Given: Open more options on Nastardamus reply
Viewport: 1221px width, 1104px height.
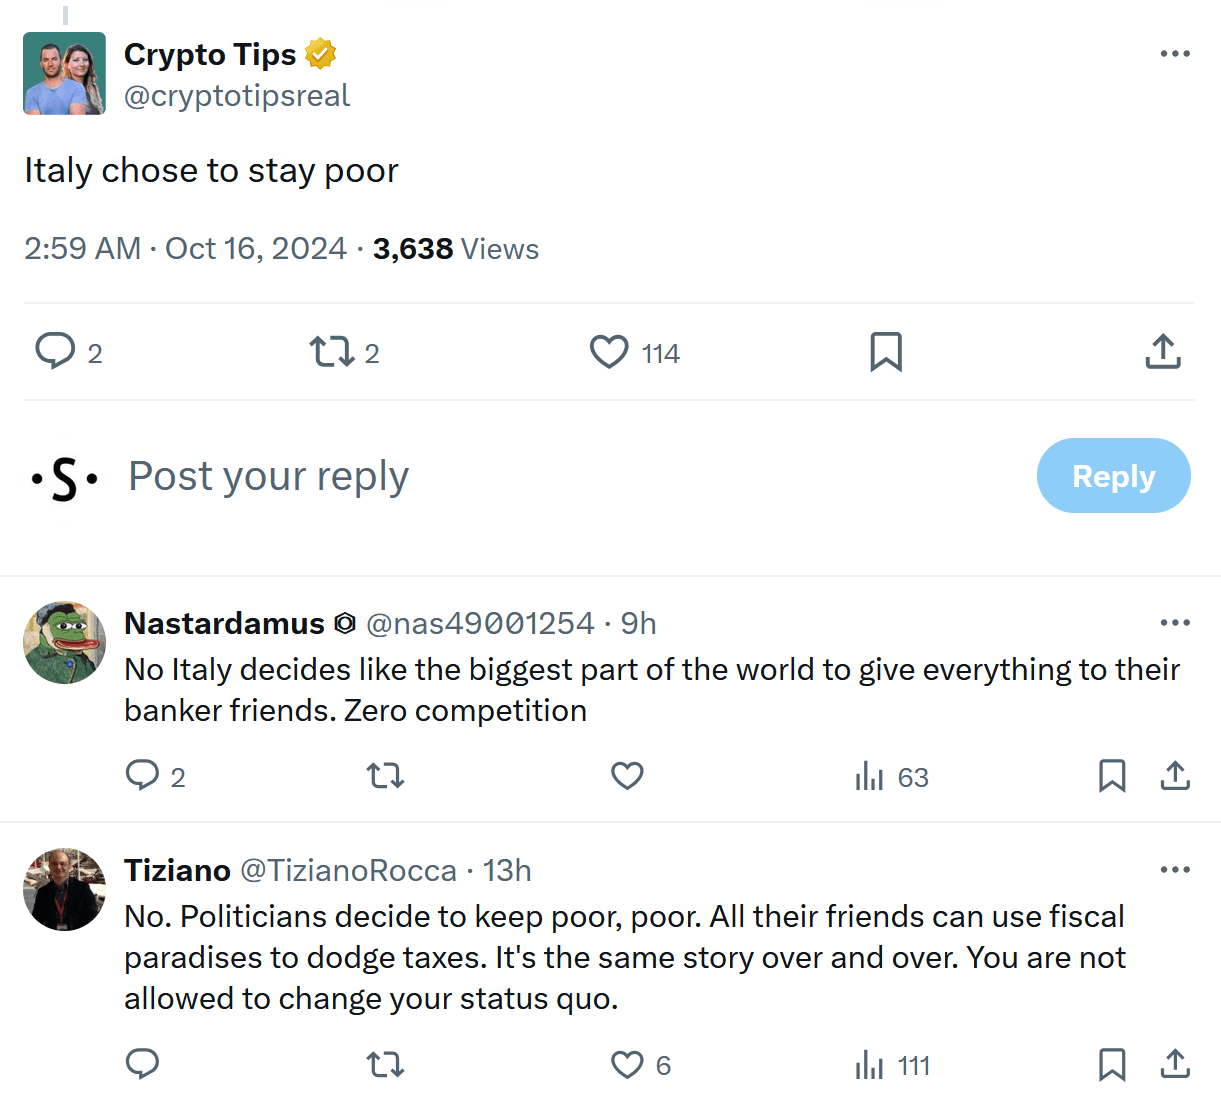Looking at the screenshot, I should coord(1175,623).
